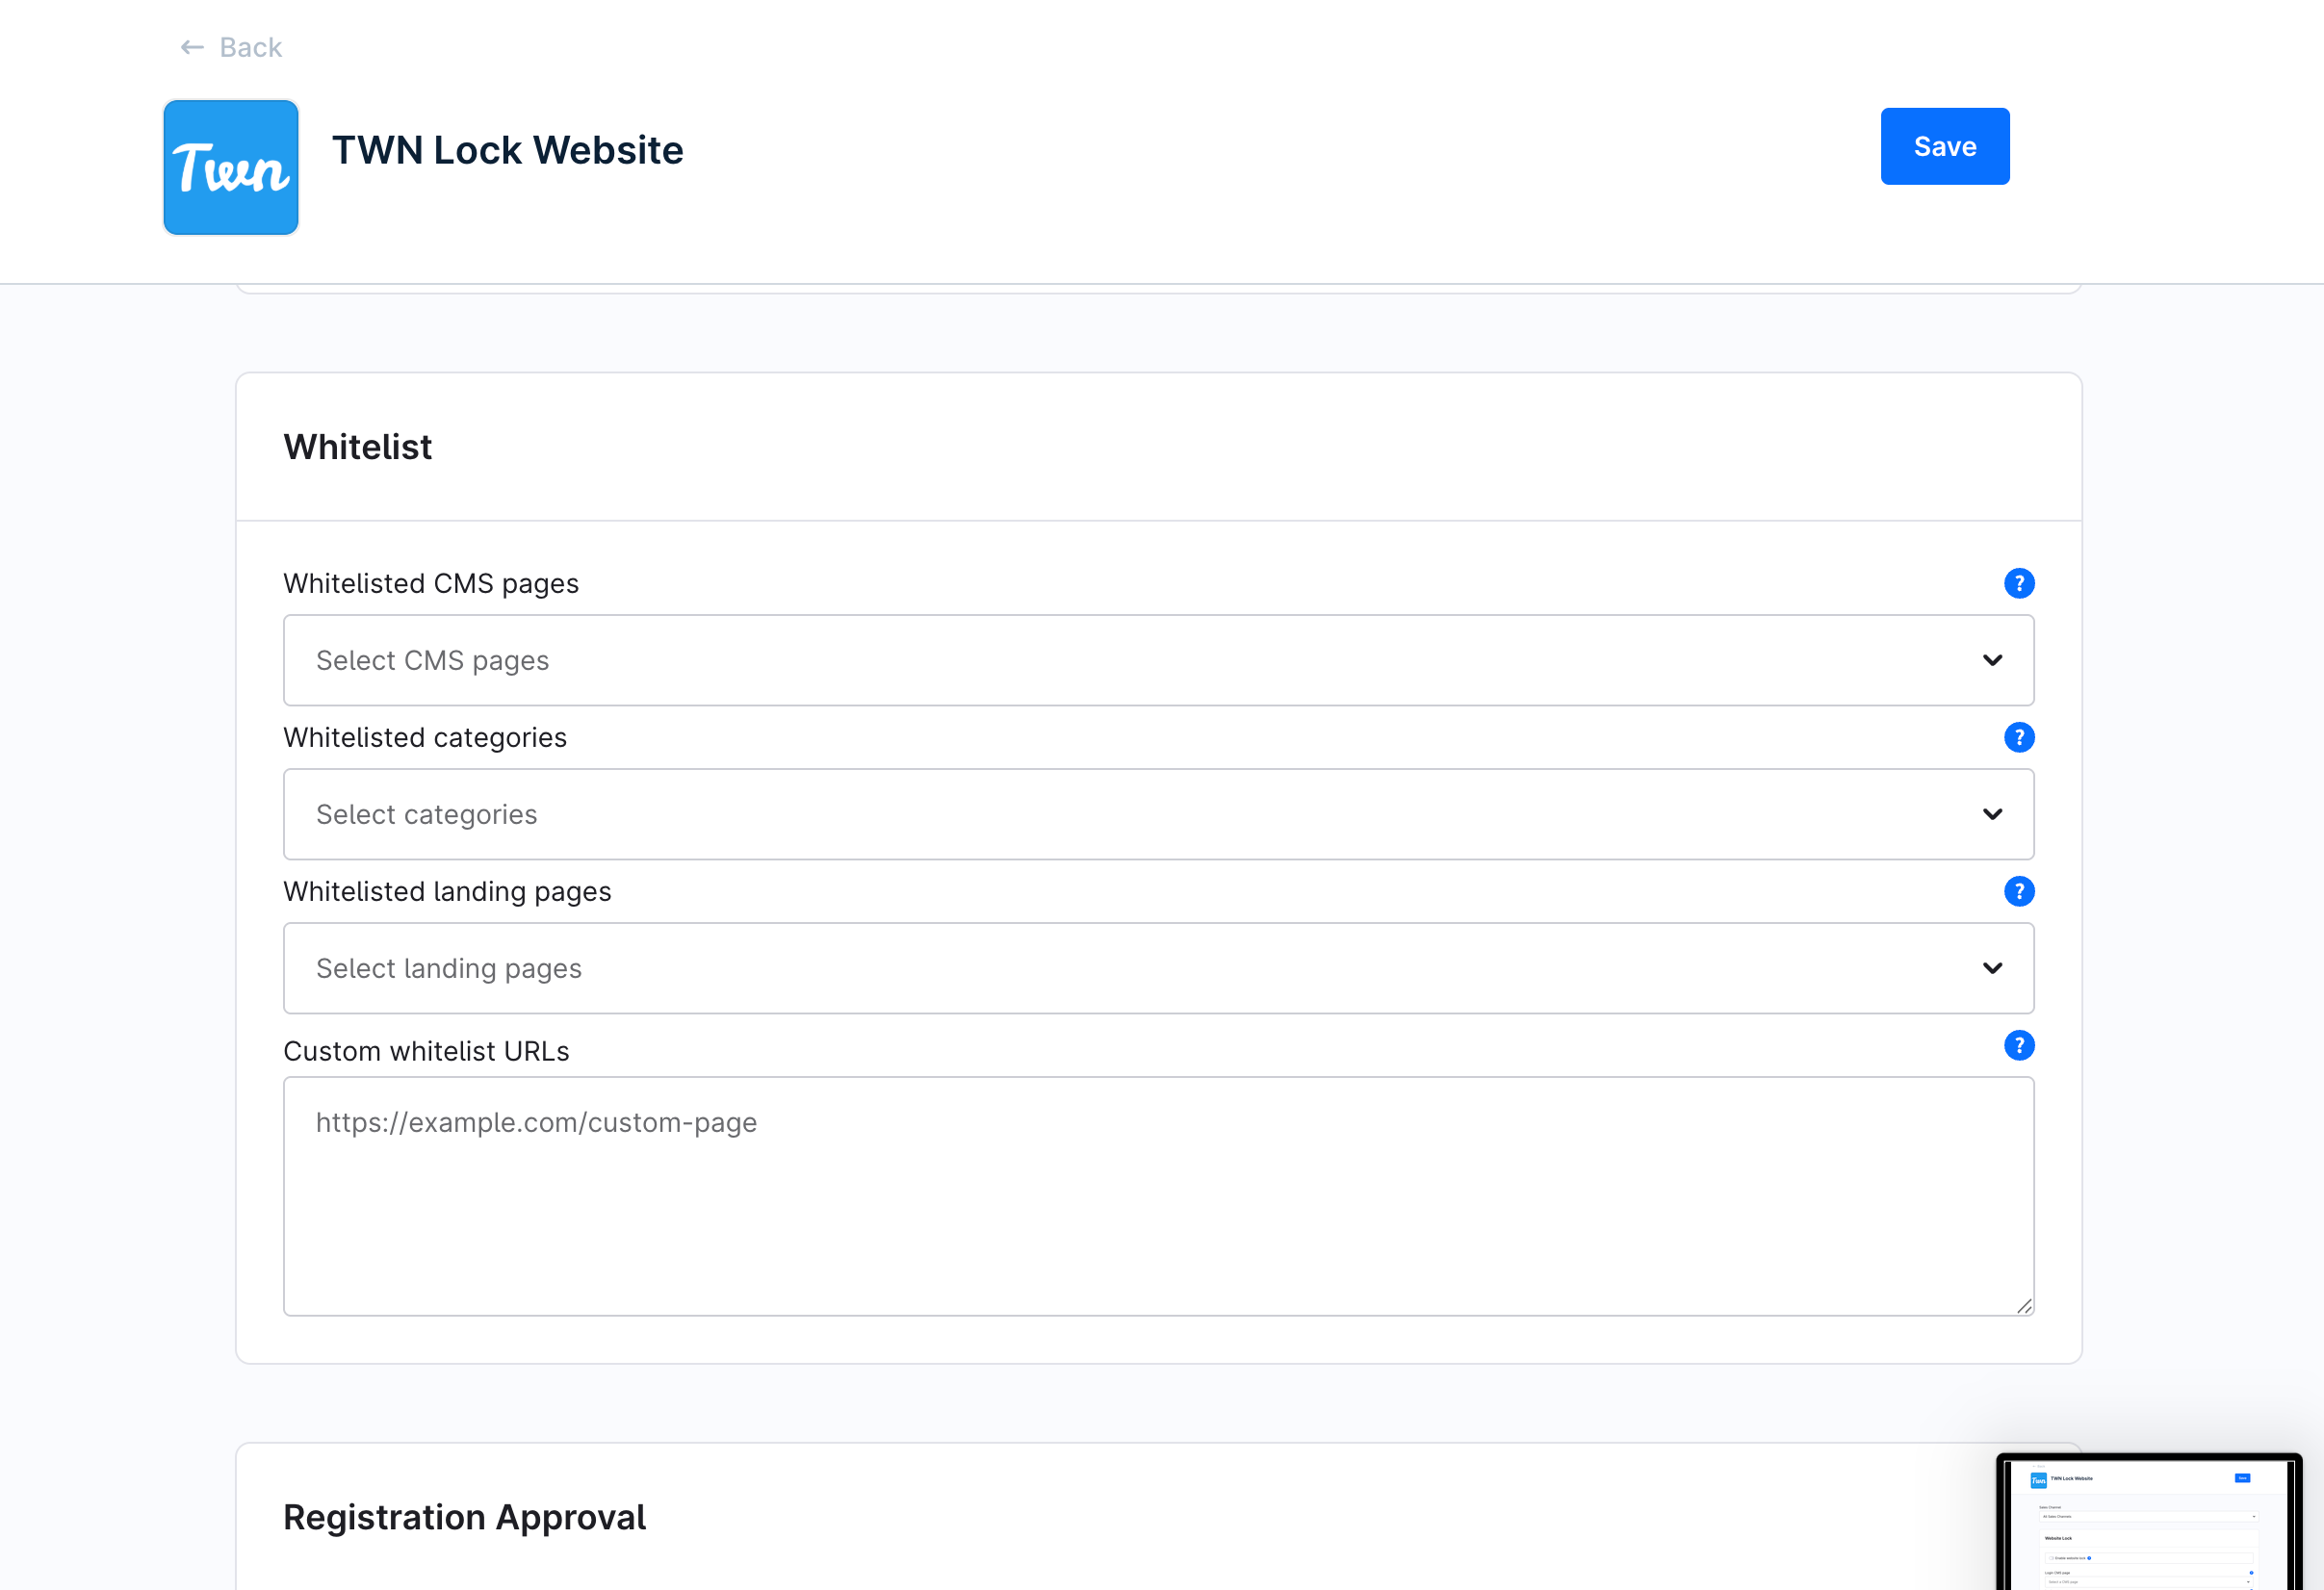
Task: Open help for Whitelisted categories
Action: click(2019, 737)
